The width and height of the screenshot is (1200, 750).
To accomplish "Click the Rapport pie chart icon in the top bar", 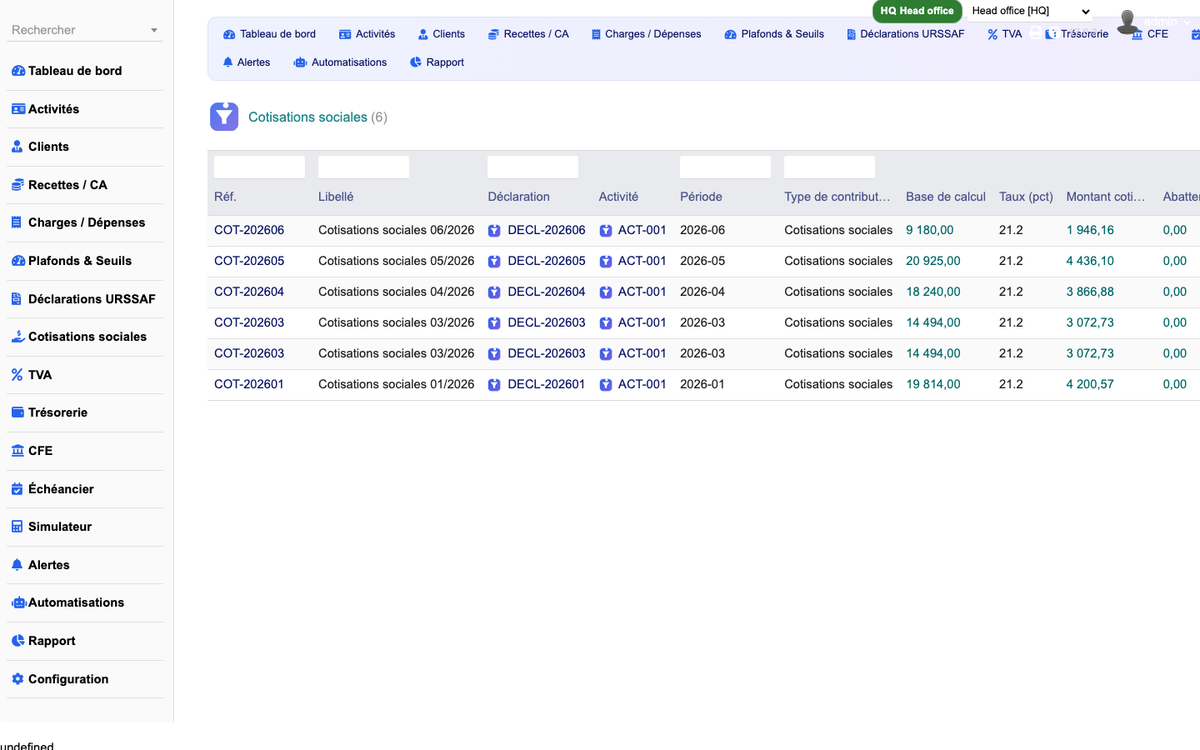I will (416, 62).
